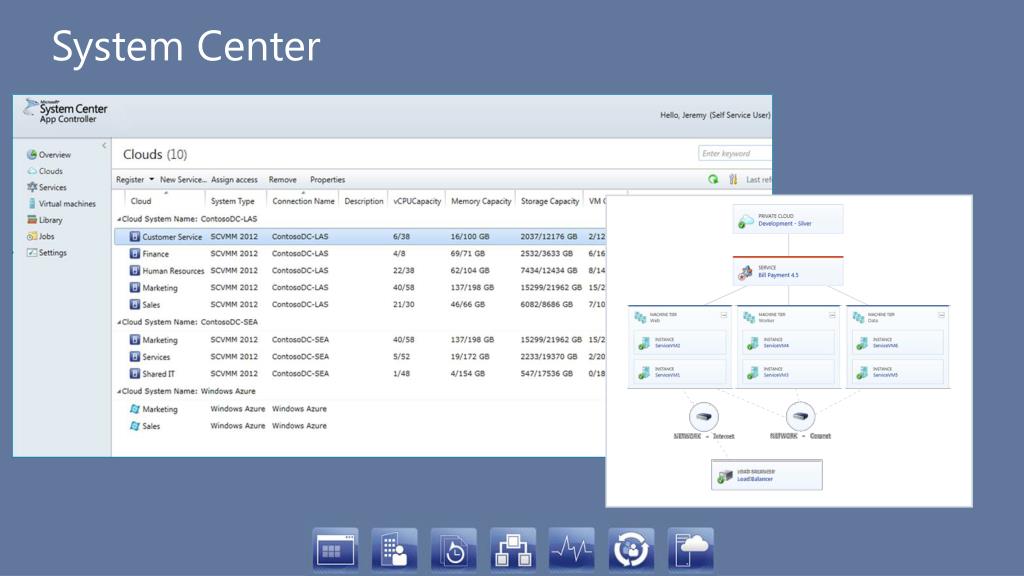Select instance ServiceVM2 in Web tier

click(679, 342)
